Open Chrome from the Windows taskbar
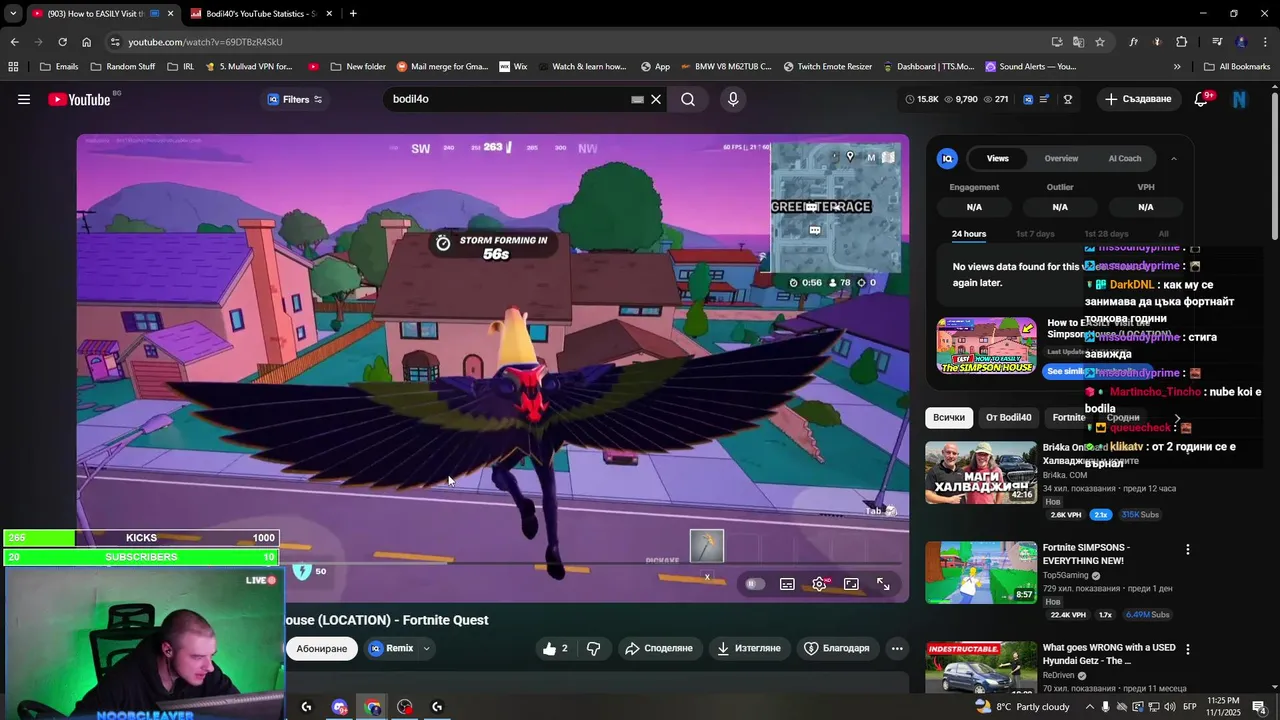The image size is (1280, 720). point(373,707)
